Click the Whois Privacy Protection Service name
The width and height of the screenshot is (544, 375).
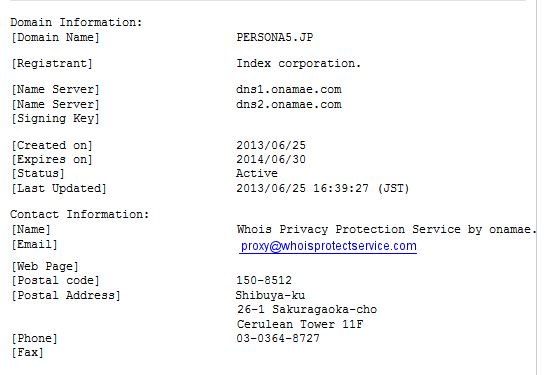(x=386, y=229)
